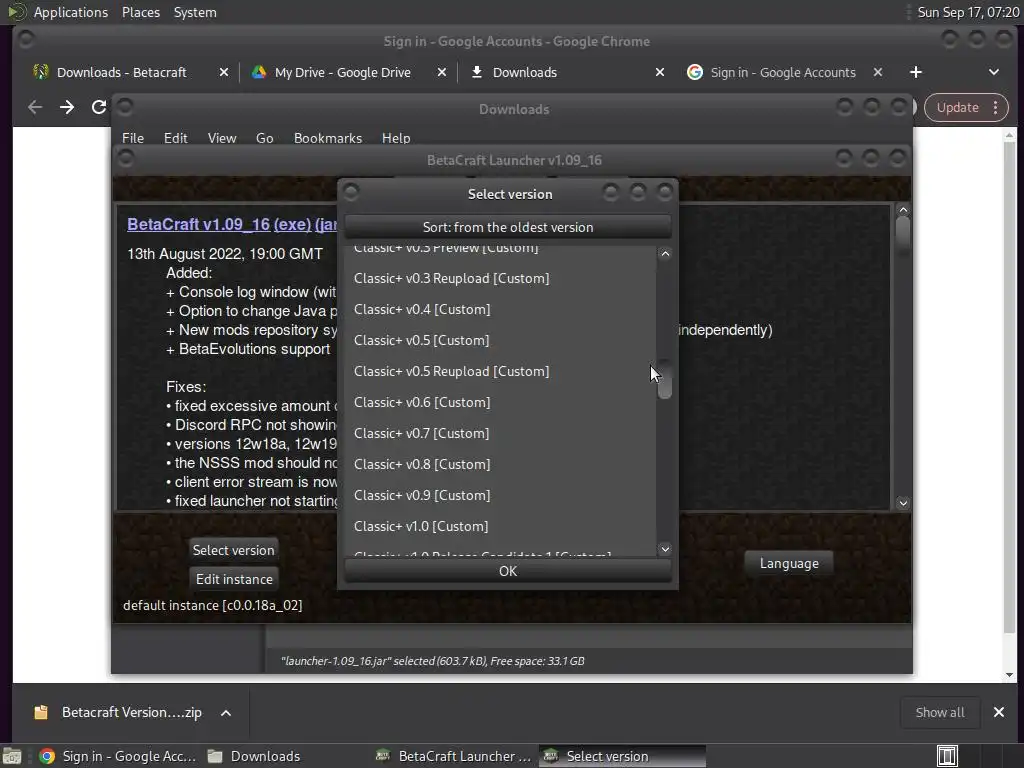
Task: Click clock showing Sun Sep 17, 07:20
Action: (x=968, y=12)
